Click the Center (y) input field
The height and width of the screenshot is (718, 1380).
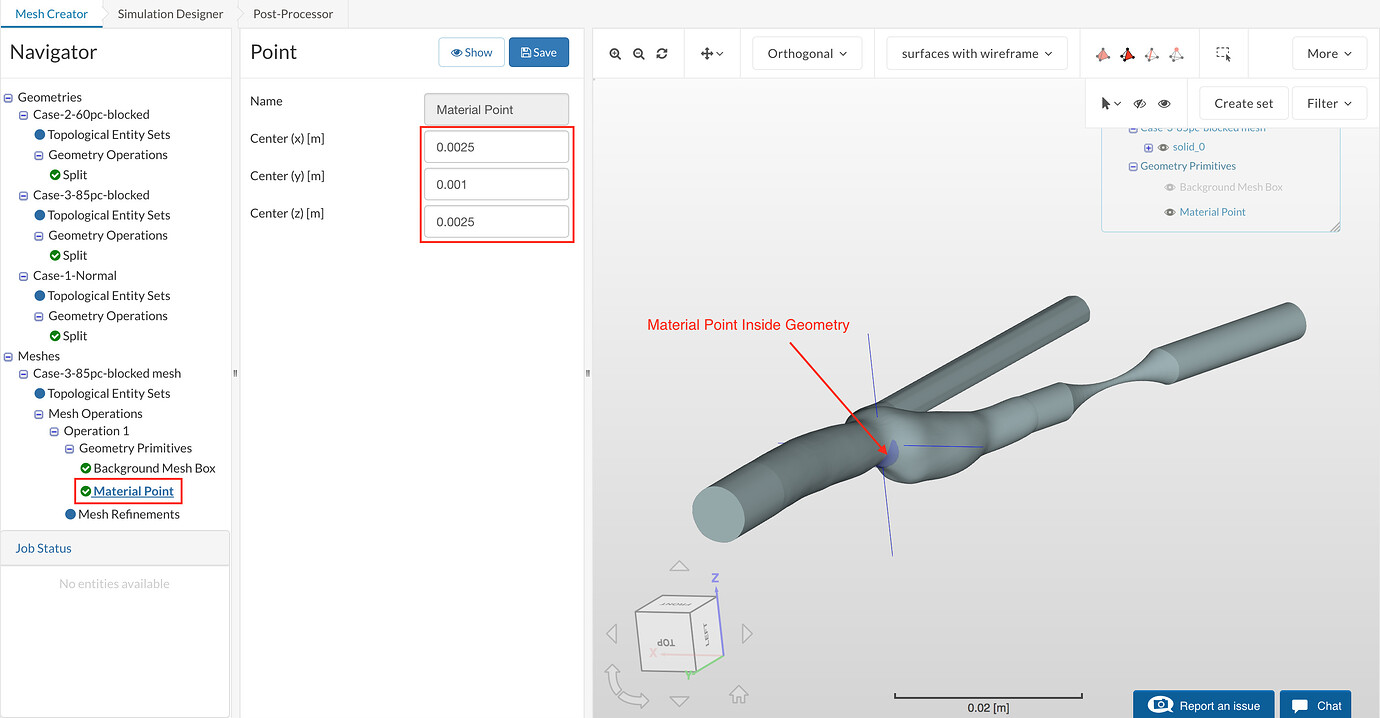click(497, 184)
